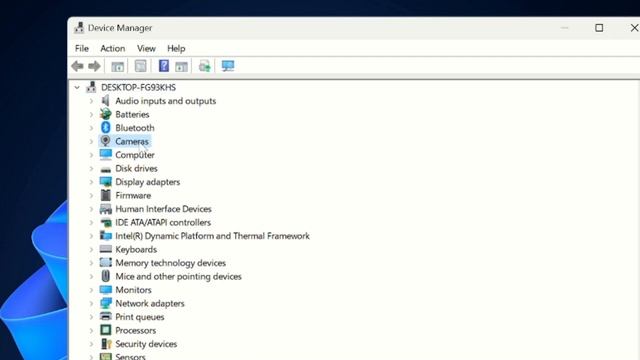Select the Security devices label
The width and height of the screenshot is (640, 360).
pyautogui.click(x=146, y=344)
